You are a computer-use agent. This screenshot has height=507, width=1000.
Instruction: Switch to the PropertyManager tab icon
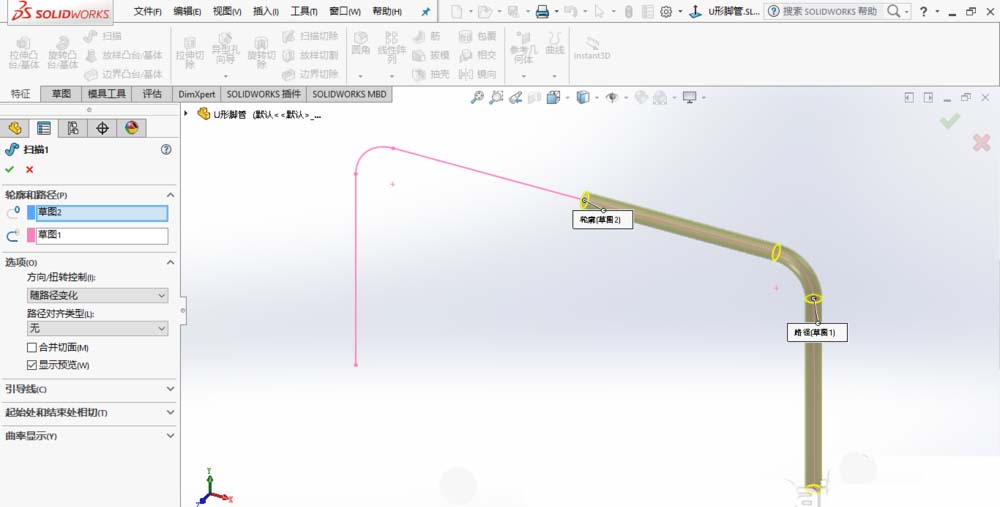[x=43, y=128]
